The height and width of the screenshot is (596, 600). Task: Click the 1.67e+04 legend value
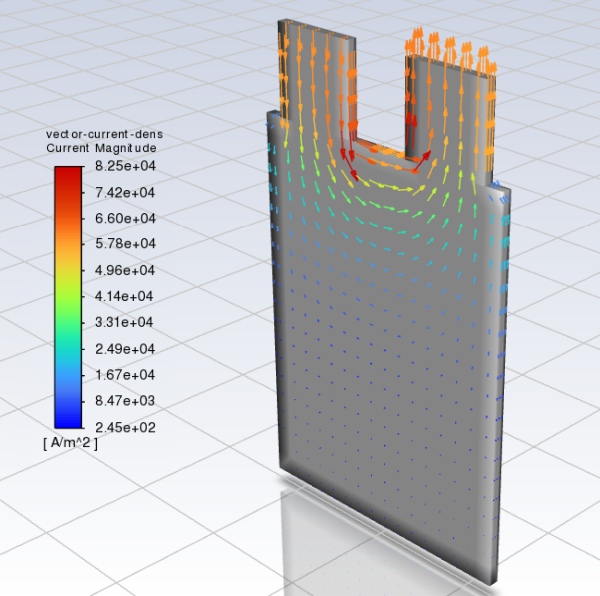[125, 375]
